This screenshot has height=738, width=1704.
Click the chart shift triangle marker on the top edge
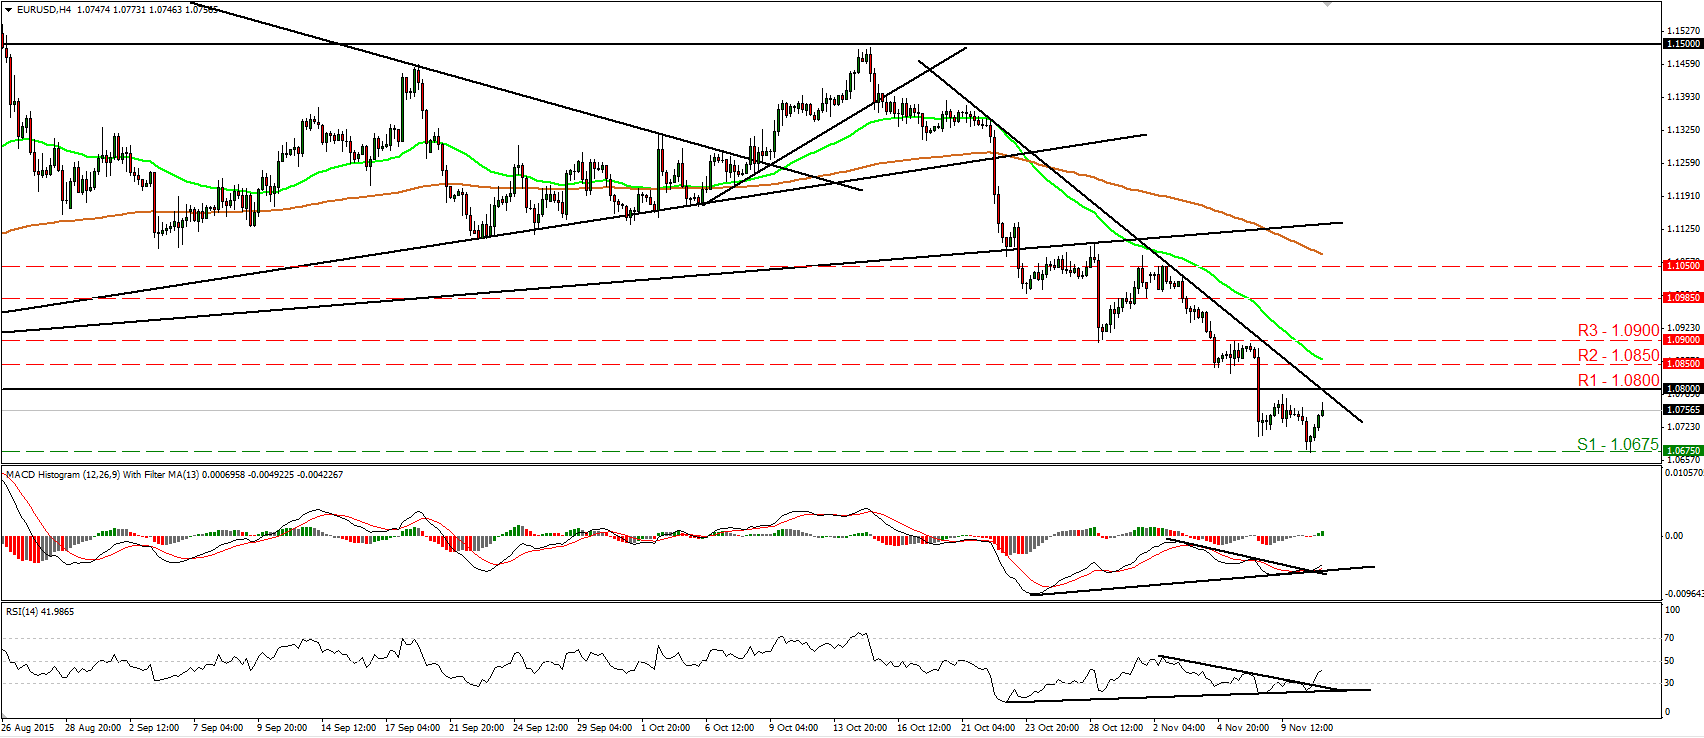point(1327,4)
